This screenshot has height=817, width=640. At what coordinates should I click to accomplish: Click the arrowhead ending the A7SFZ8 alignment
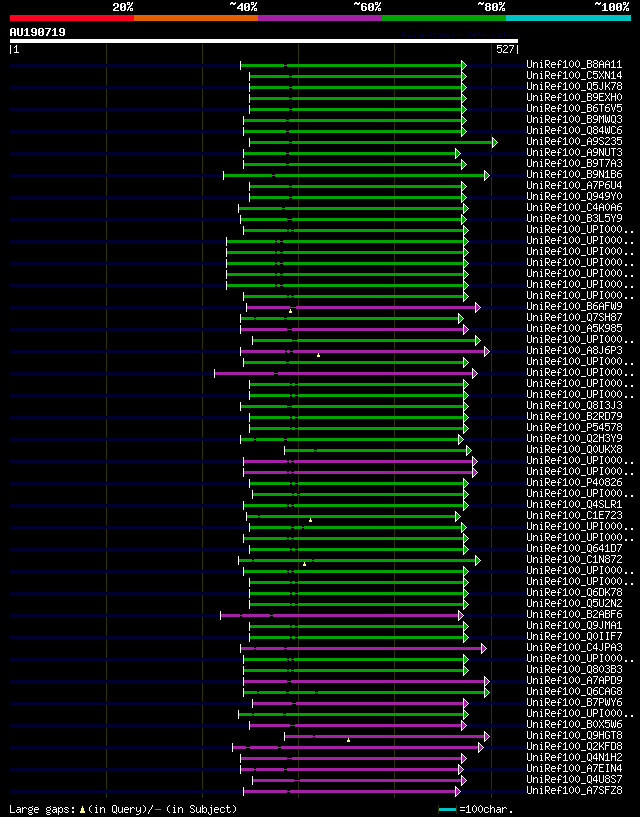(x=458, y=791)
